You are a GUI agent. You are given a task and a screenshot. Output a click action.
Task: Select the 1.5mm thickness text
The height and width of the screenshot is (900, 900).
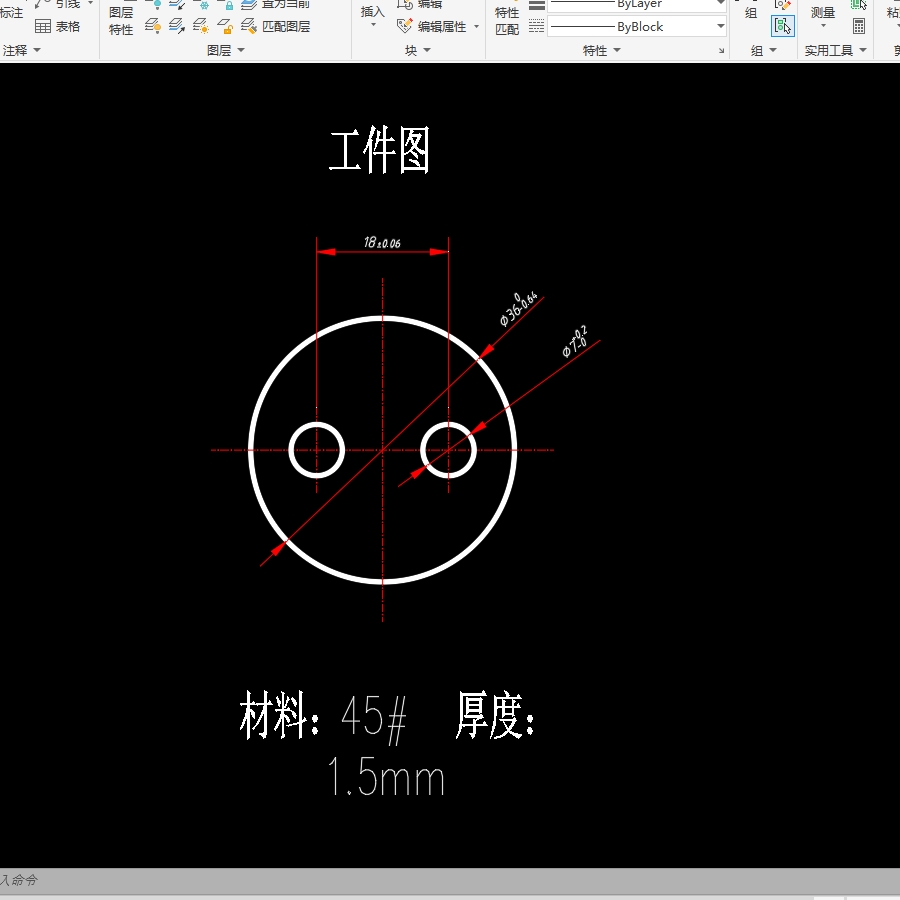pyautogui.click(x=386, y=776)
